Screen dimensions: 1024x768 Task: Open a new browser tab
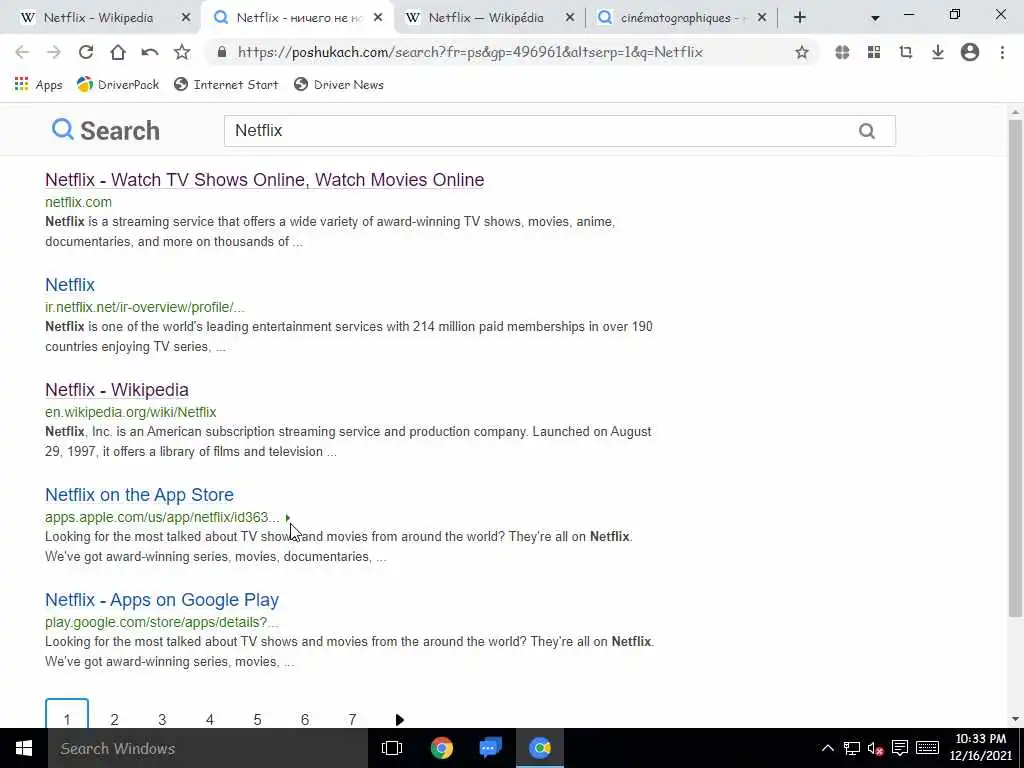click(x=800, y=18)
